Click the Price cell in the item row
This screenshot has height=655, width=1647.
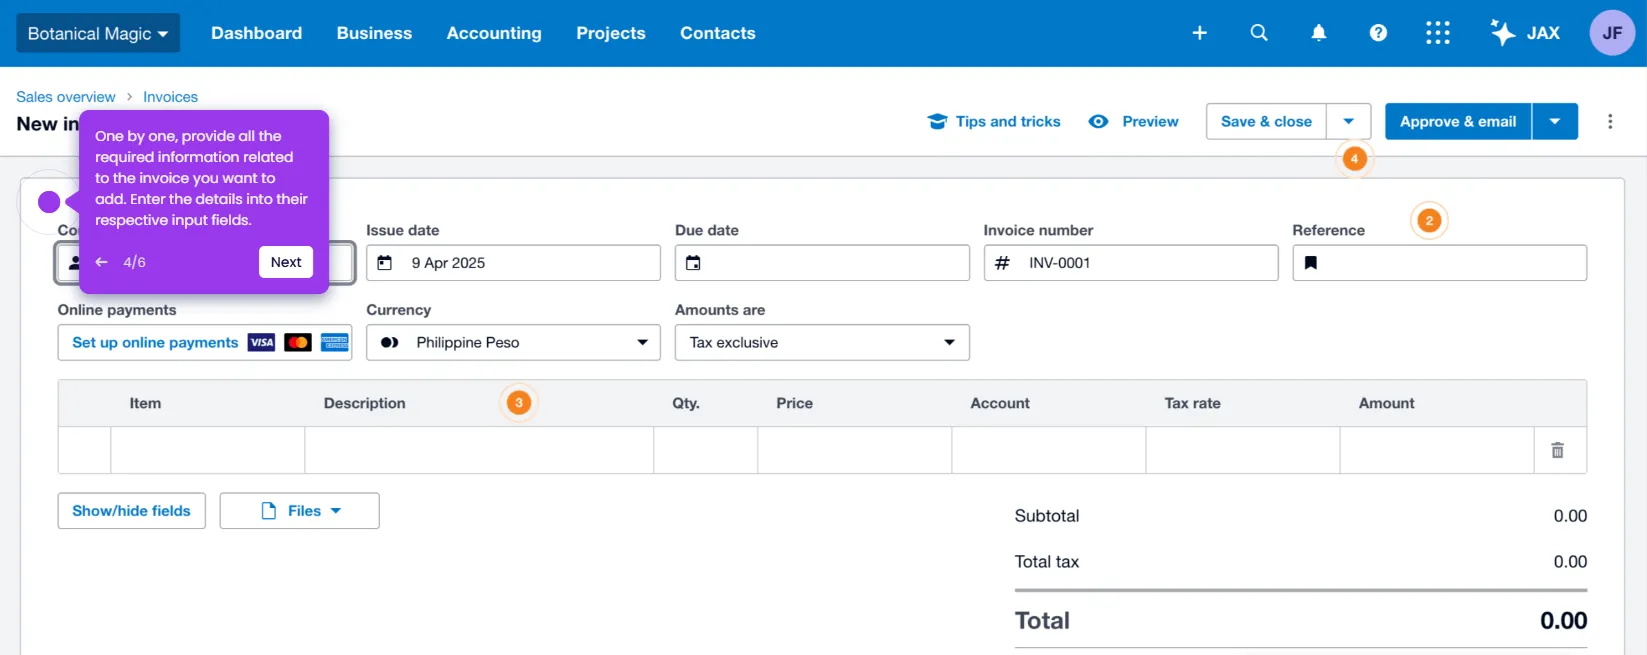coord(855,450)
